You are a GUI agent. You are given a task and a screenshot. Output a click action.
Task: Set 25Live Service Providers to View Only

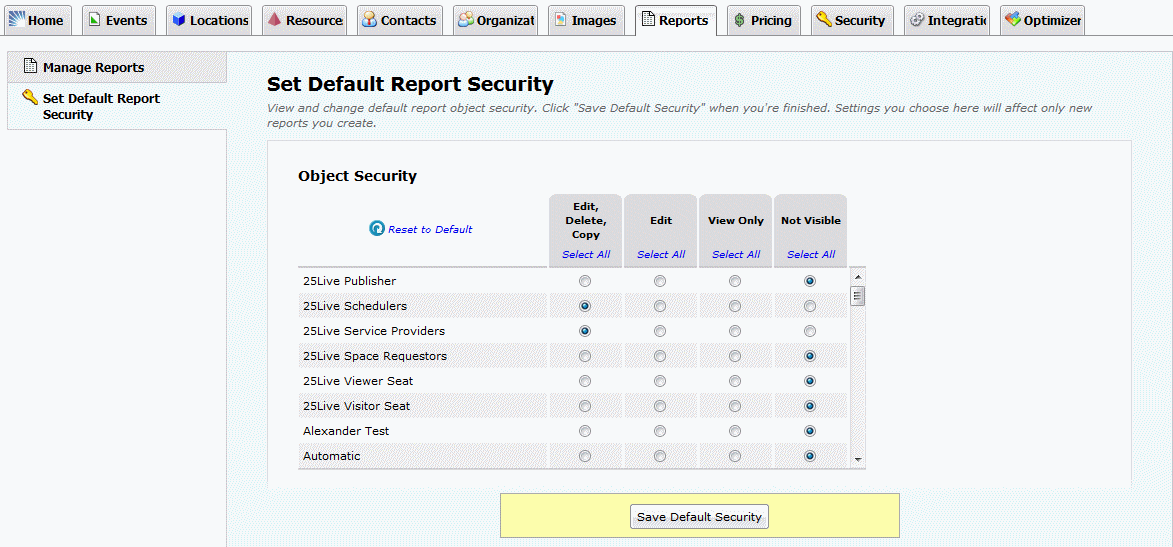click(x=735, y=331)
